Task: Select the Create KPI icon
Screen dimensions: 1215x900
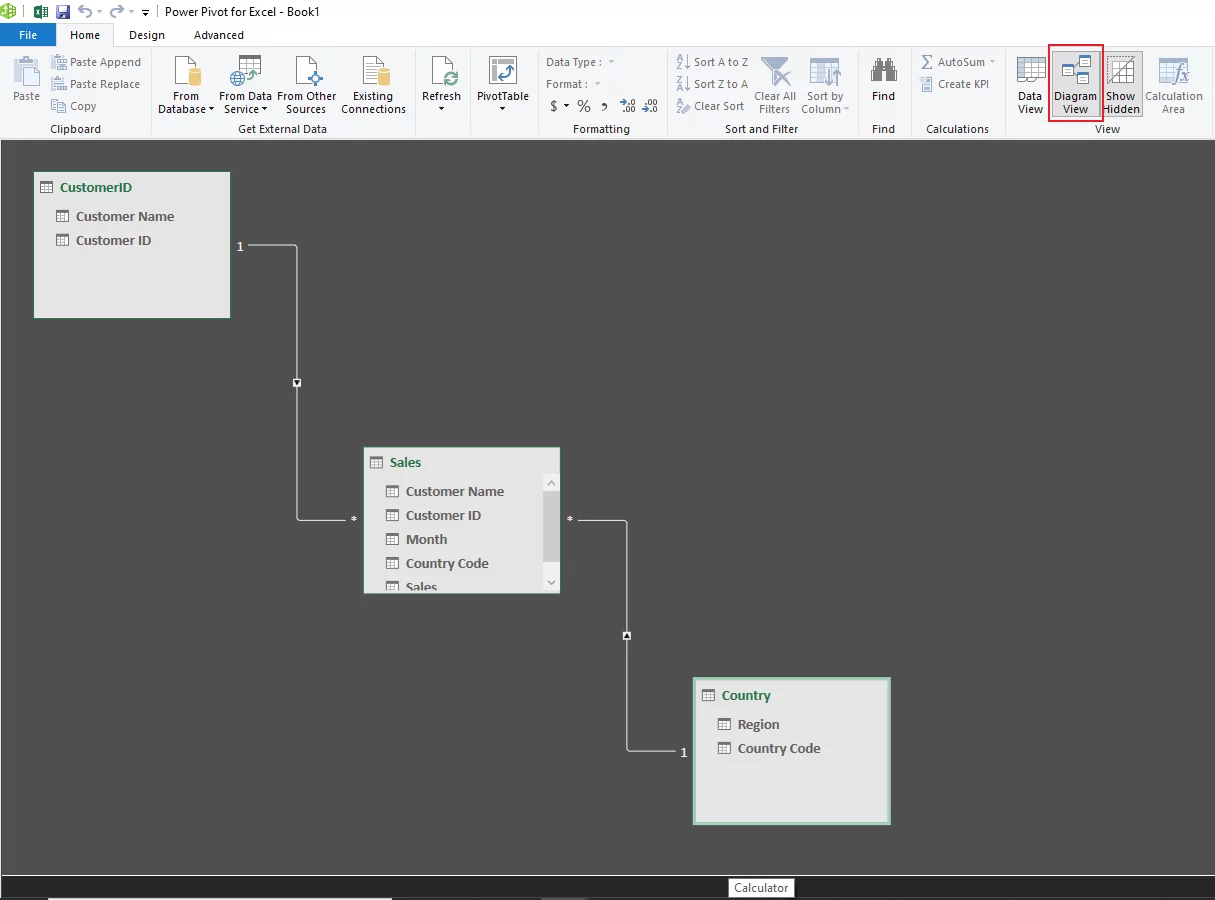Action: tap(955, 84)
